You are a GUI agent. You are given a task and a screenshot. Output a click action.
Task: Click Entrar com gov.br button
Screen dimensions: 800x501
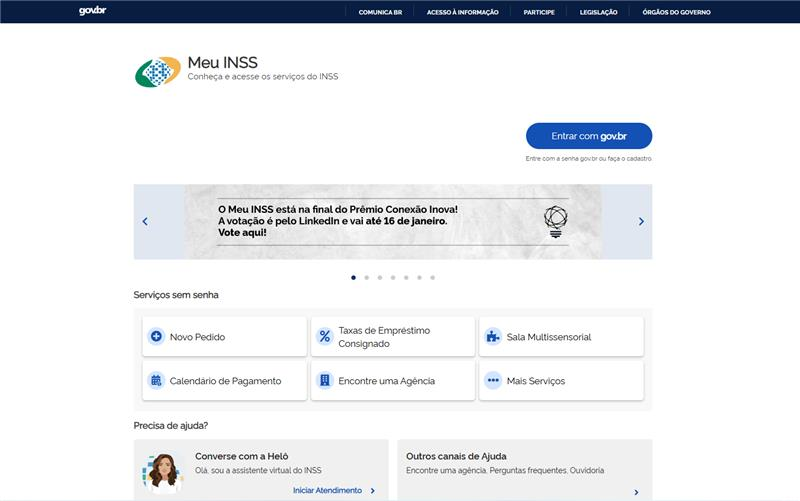click(589, 136)
